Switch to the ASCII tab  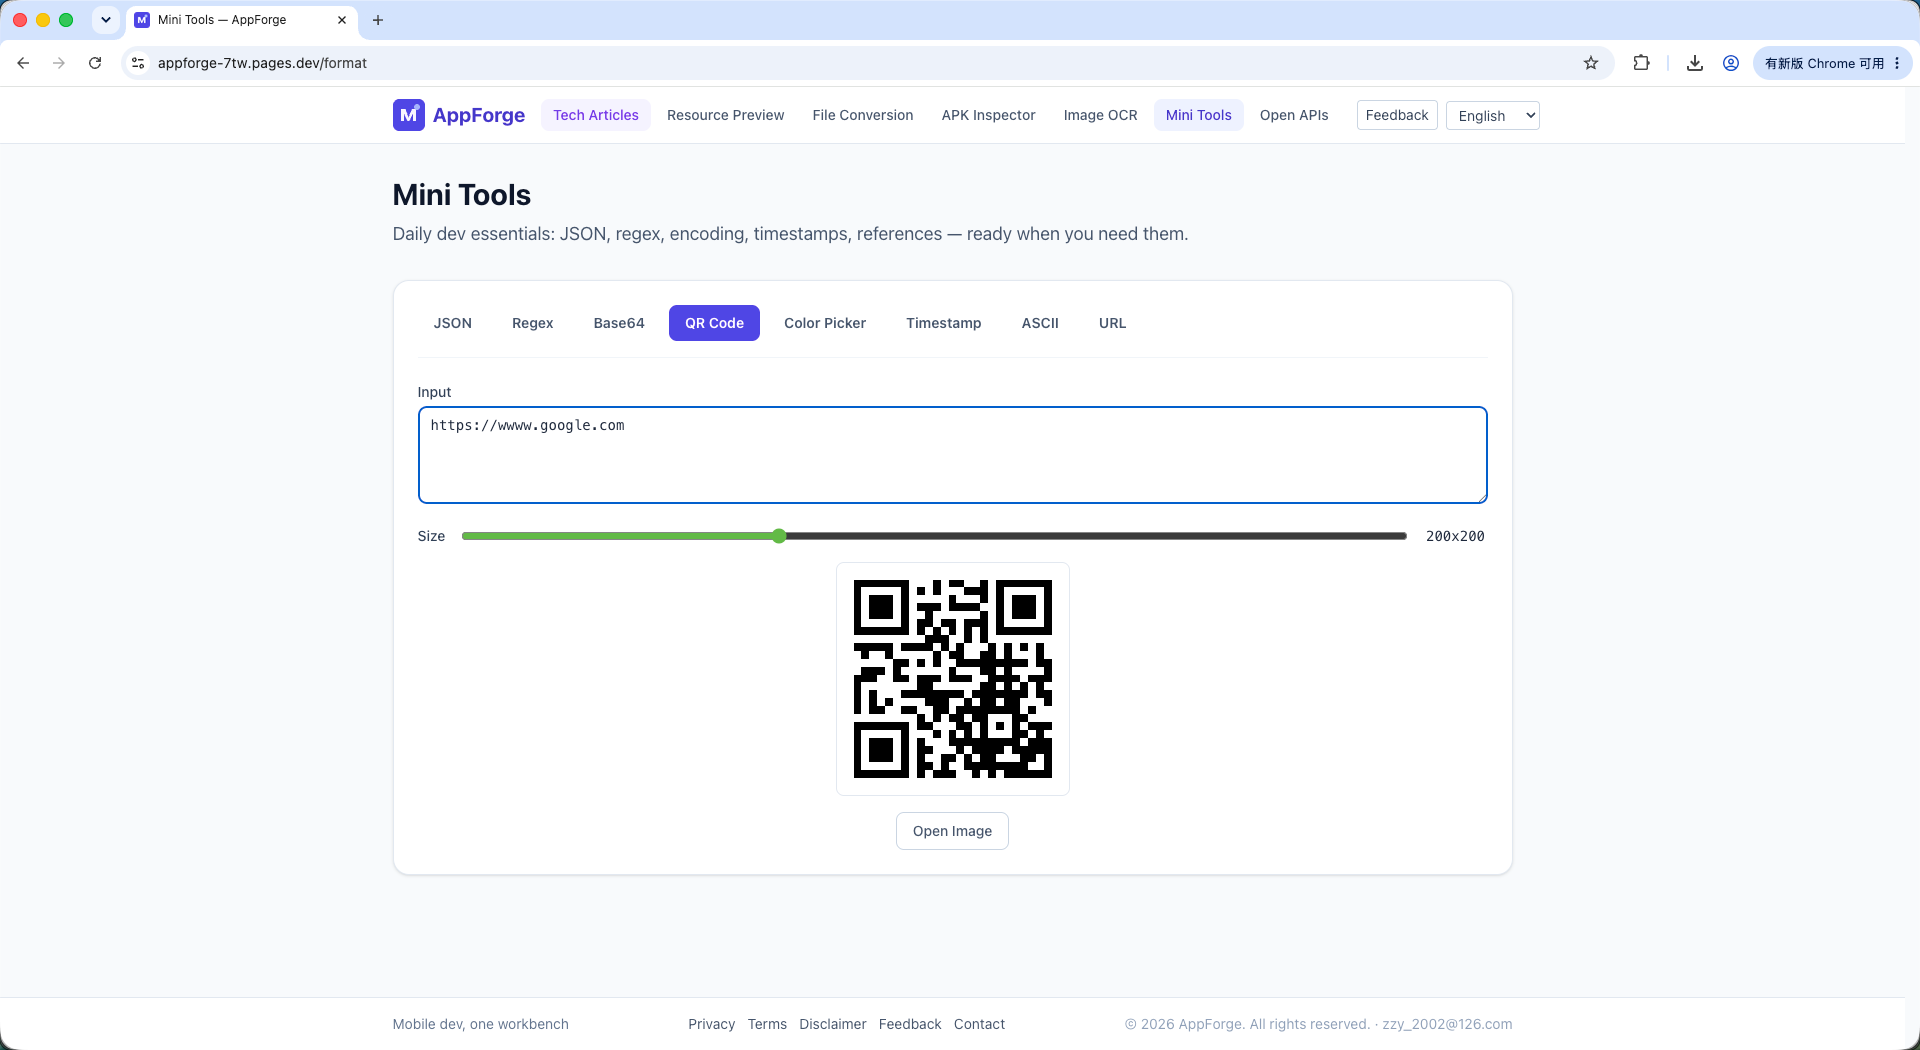coord(1040,323)
